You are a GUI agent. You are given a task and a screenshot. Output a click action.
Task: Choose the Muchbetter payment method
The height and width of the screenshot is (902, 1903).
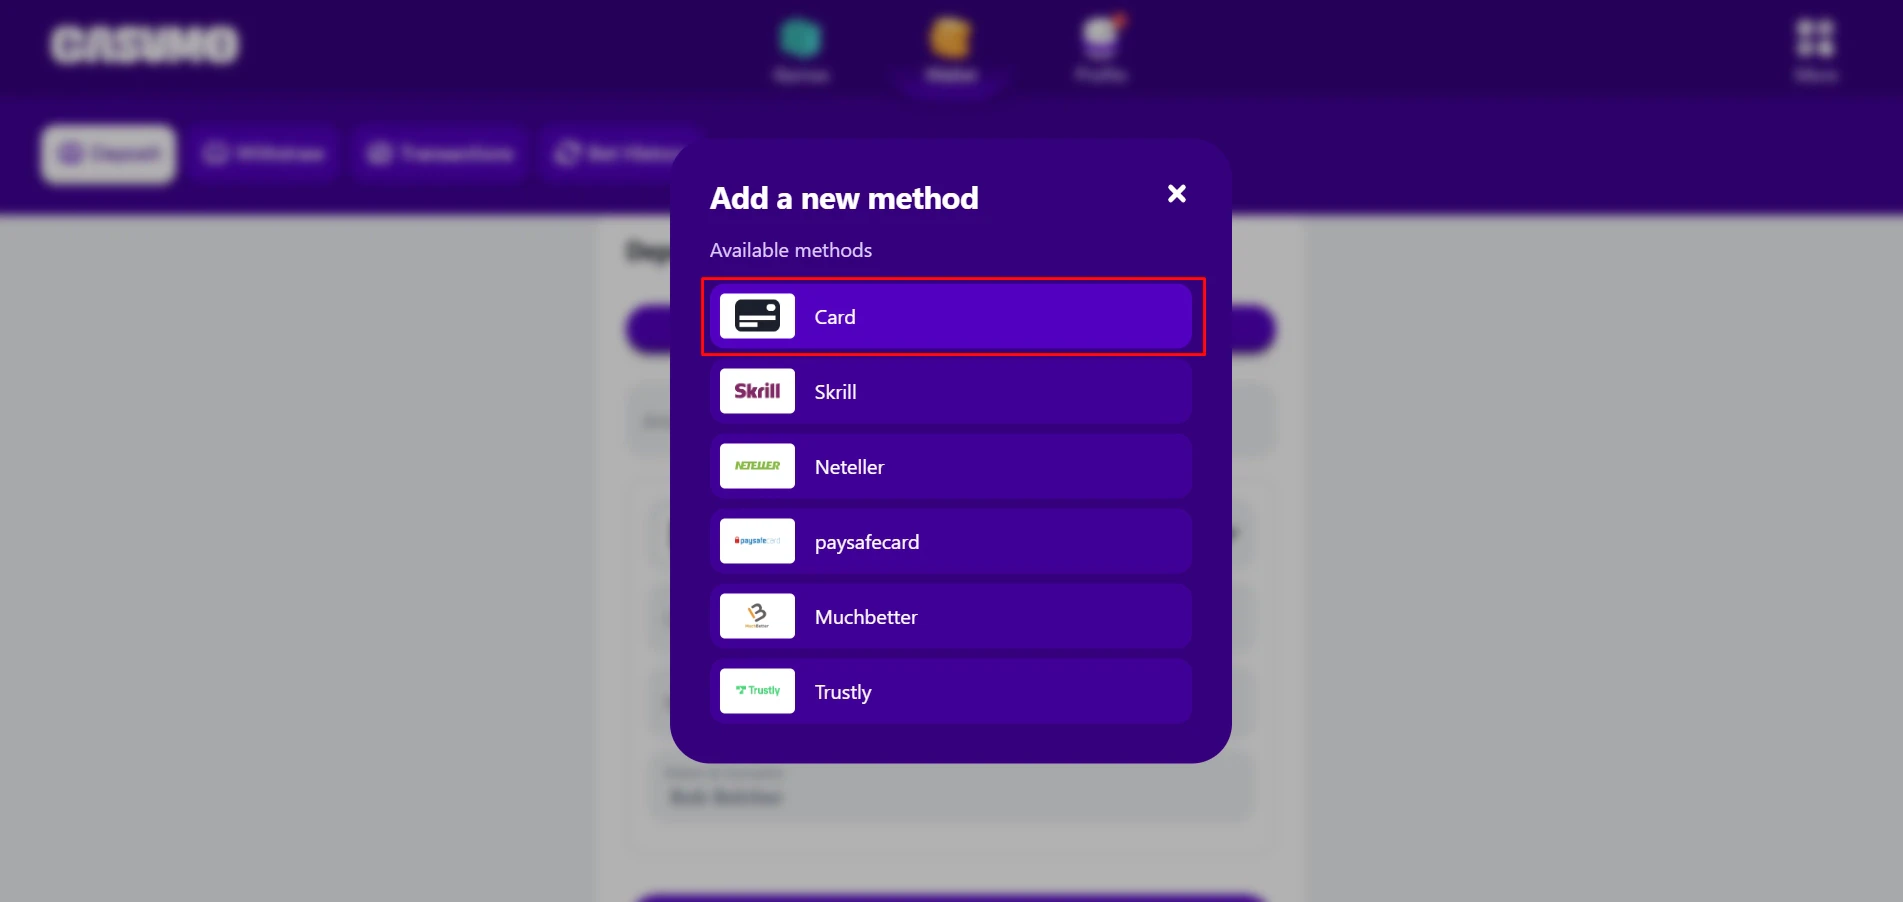(x=951, y=617)
